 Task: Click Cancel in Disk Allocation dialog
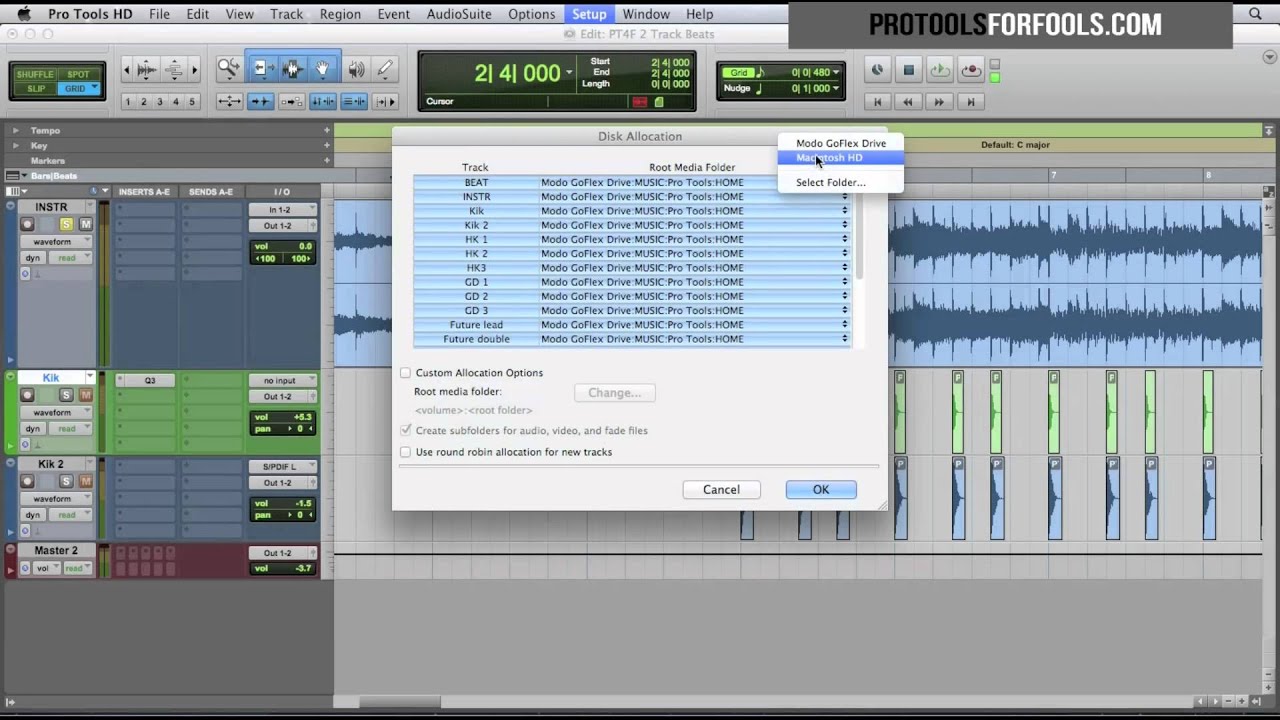point(721,489)
